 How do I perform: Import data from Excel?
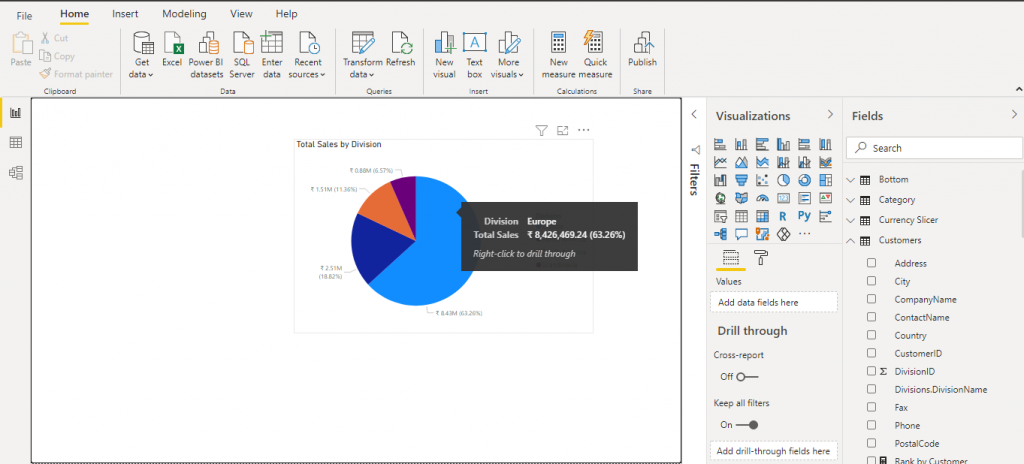(x=172, y=49)
